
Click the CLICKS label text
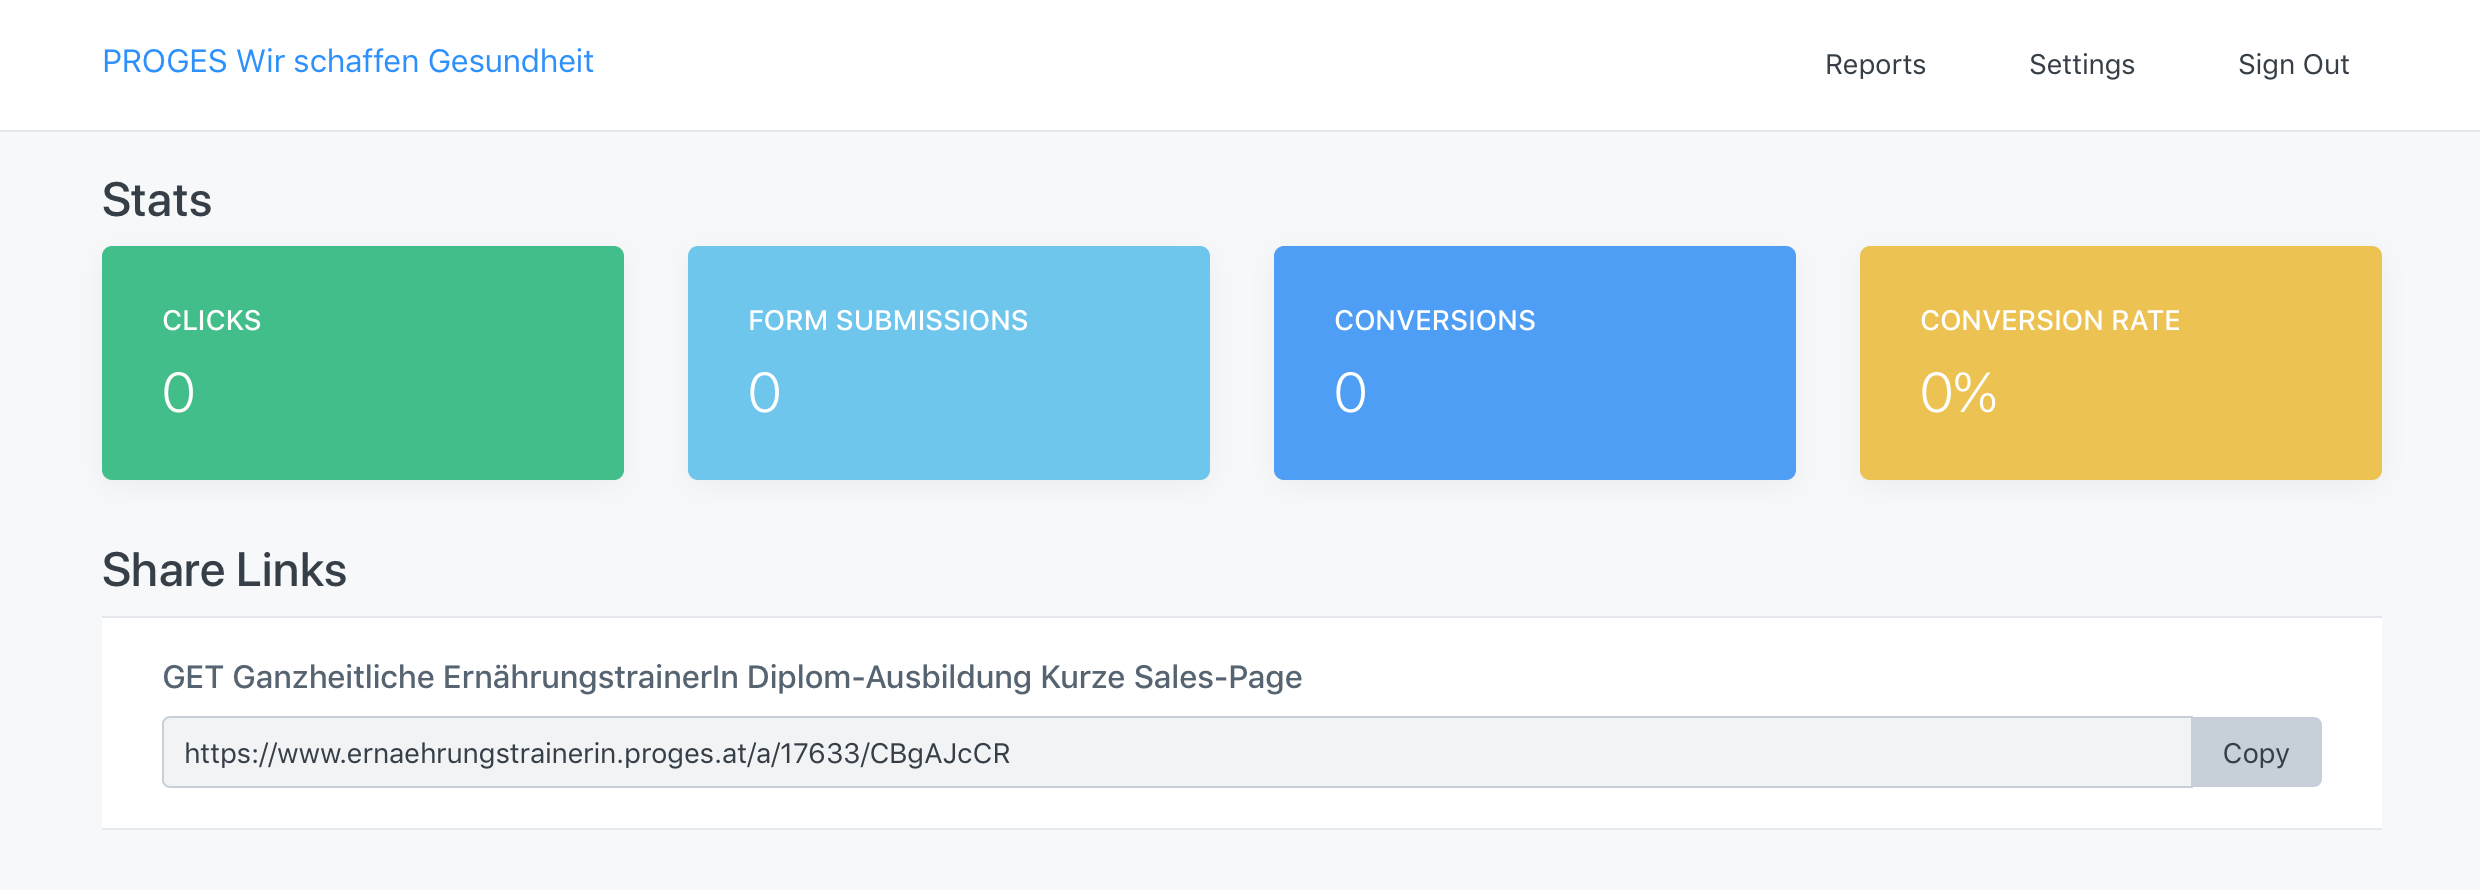point(212,320)
